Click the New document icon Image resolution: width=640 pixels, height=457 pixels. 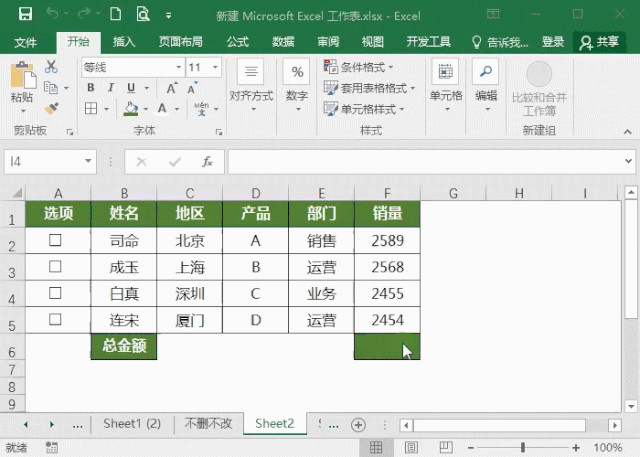tap(116, 14)
